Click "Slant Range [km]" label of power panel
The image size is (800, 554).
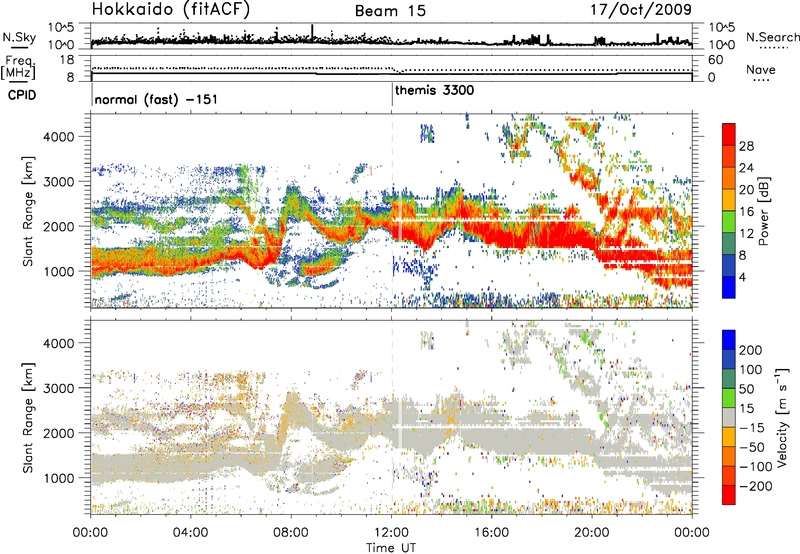[28, 211]
